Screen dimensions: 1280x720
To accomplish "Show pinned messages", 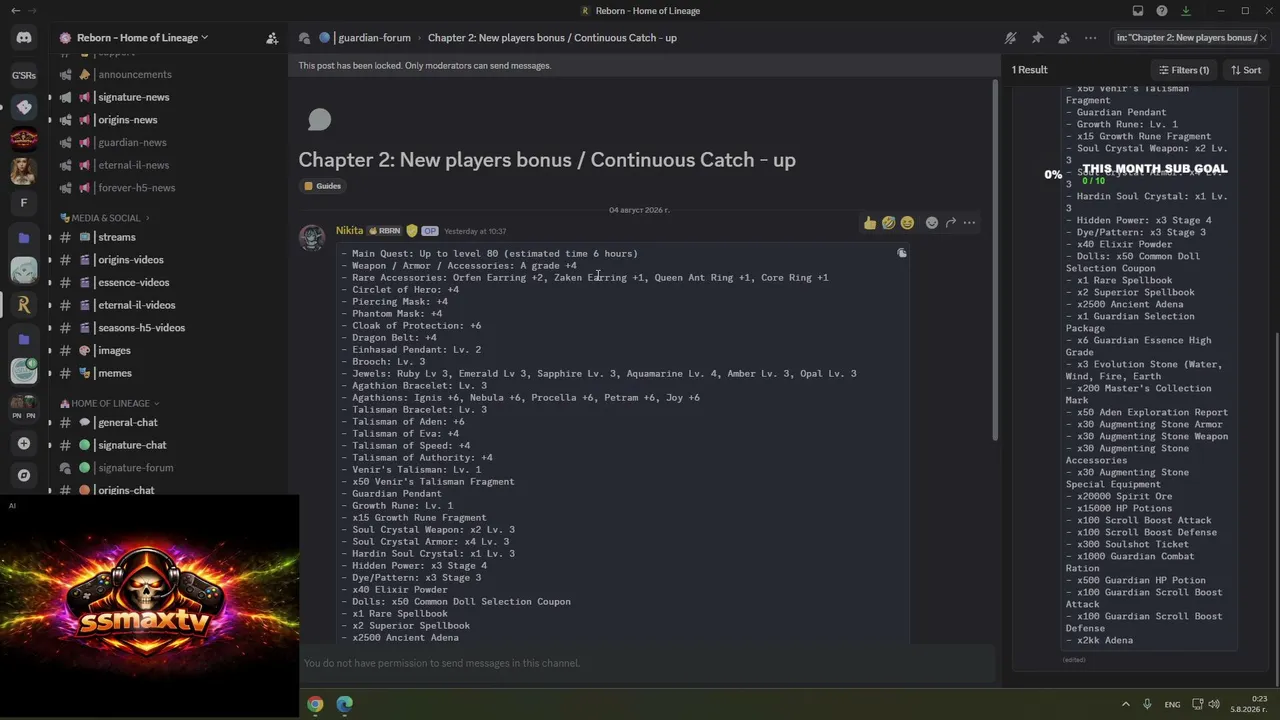I will coord(1037,38).
